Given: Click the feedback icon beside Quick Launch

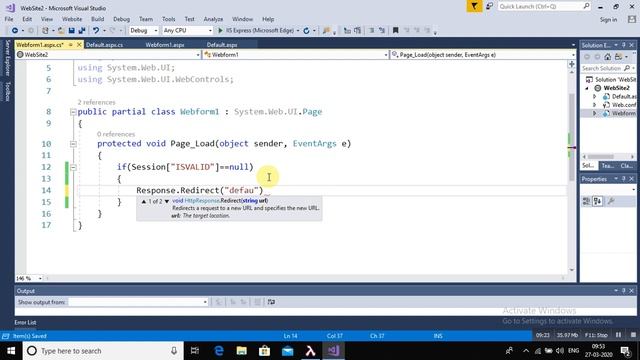Looking at the screenshot, I should coord(489,7).
